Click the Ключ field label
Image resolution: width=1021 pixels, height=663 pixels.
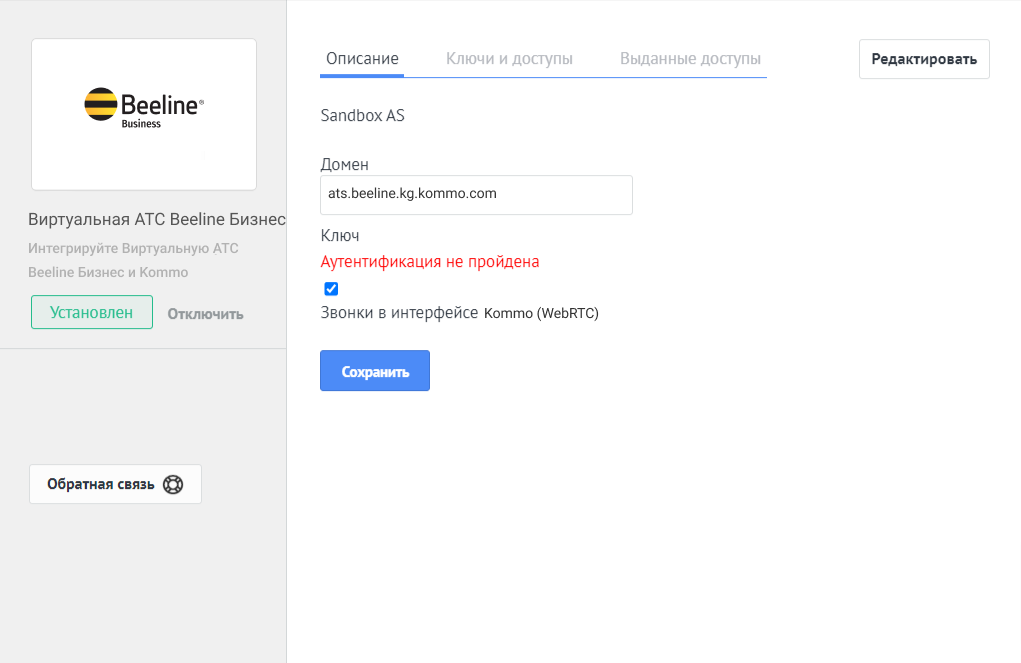(340, 236)
